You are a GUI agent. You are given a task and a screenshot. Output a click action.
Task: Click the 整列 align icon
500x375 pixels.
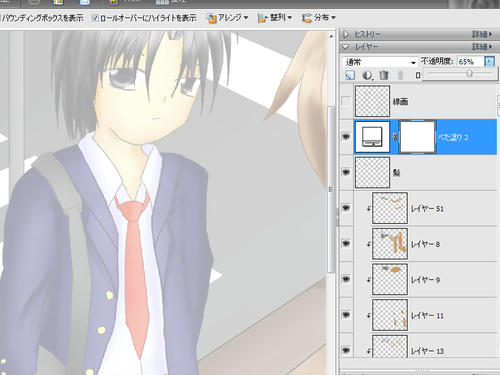(x=263, y=18)
